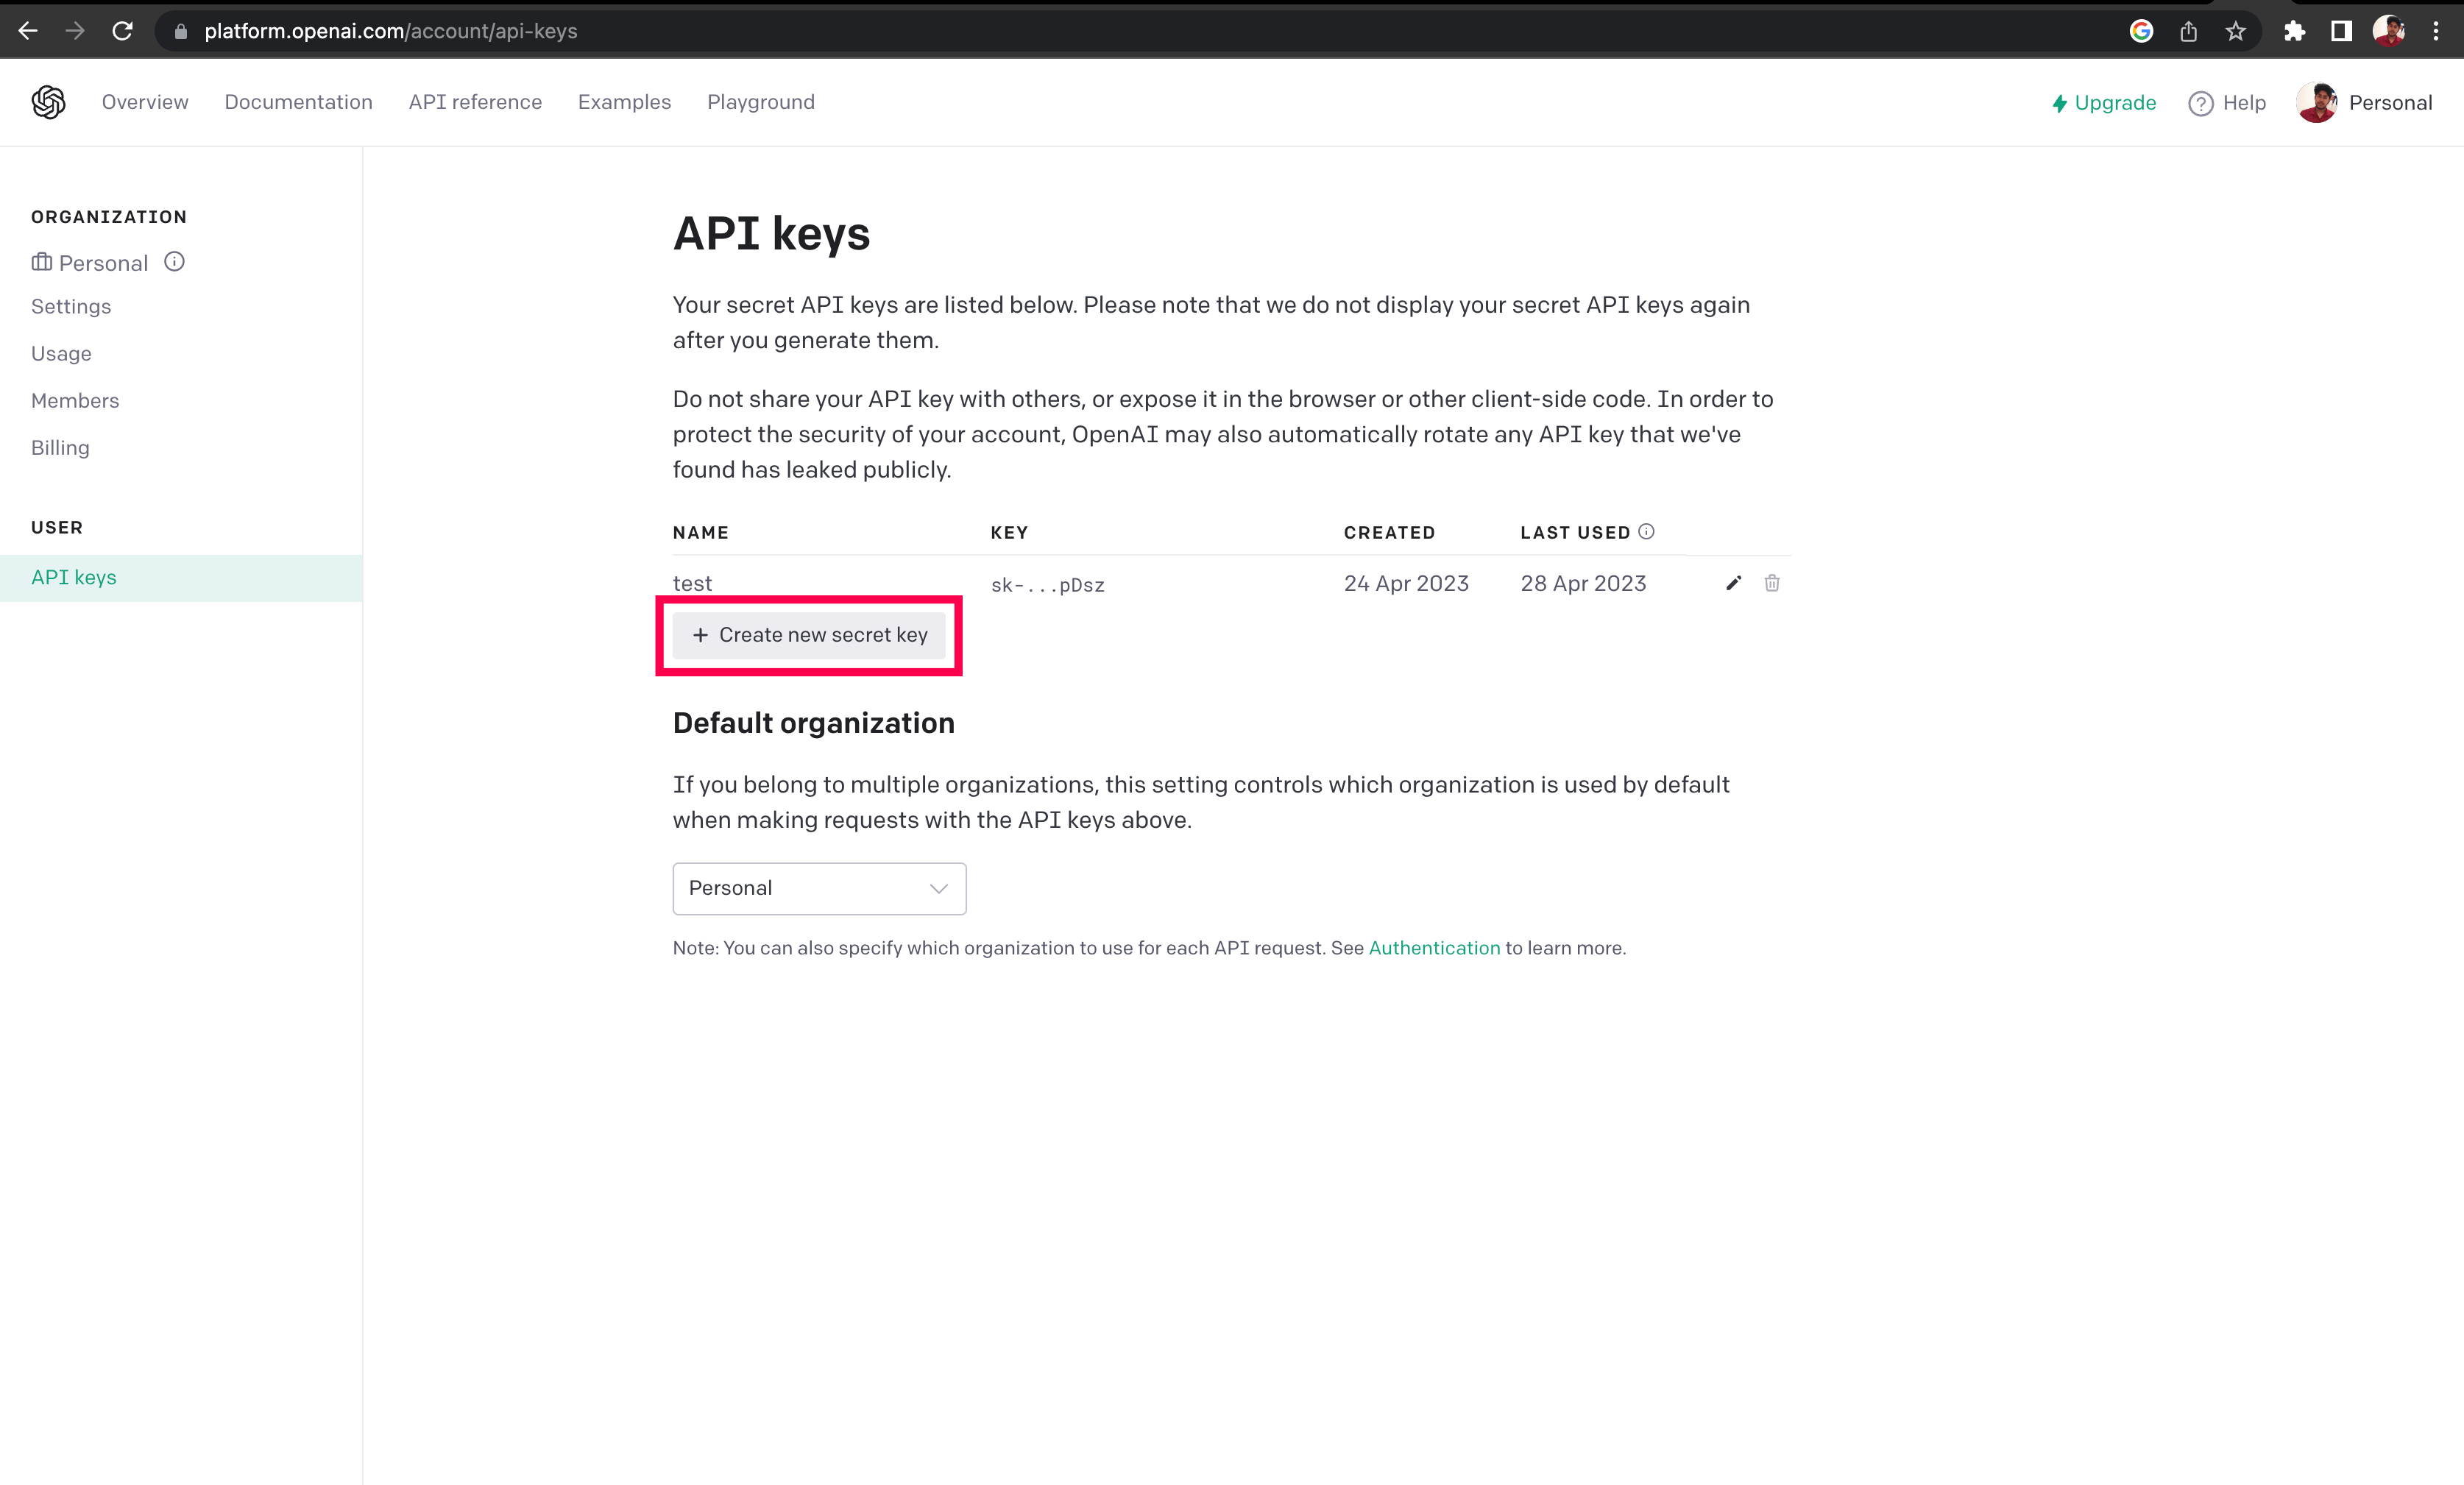
Task: Open the Playground tab in top navigation
Action: tap(760, 102)
